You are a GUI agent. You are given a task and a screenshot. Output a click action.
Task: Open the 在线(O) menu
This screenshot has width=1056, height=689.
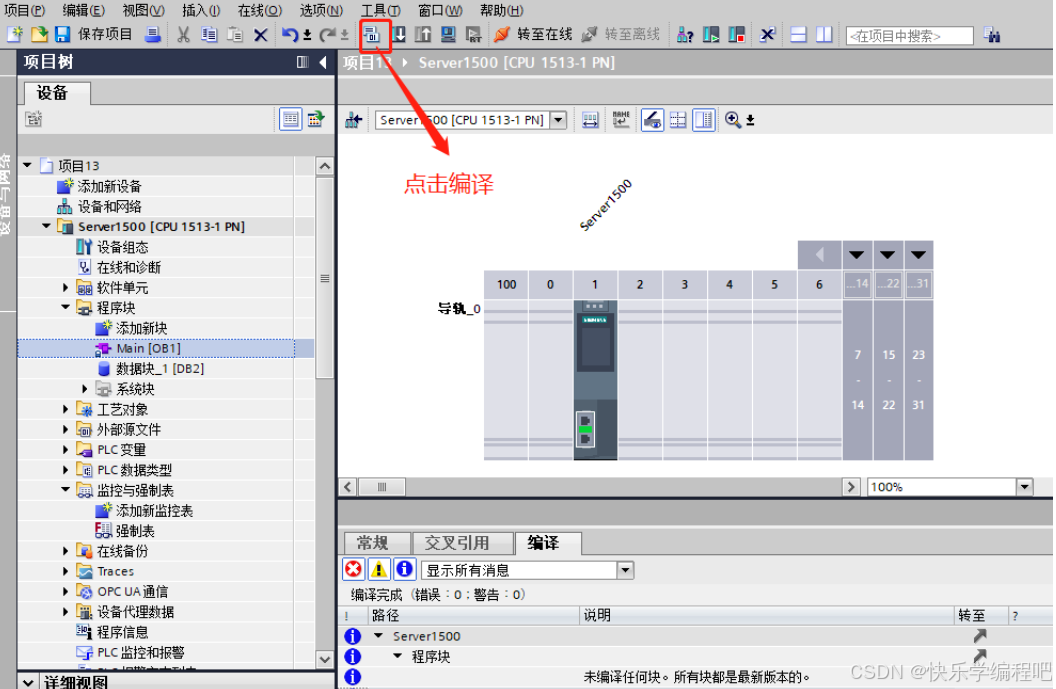click(x=259, y=10)
